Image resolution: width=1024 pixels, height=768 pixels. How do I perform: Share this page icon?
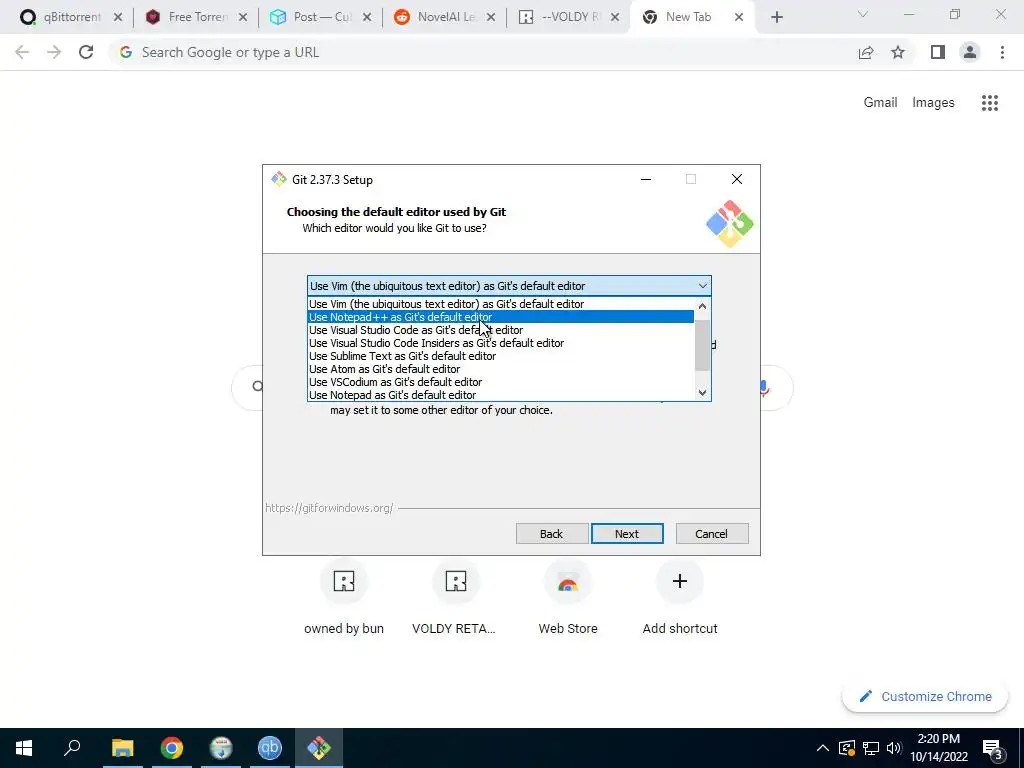coord(866,52)
